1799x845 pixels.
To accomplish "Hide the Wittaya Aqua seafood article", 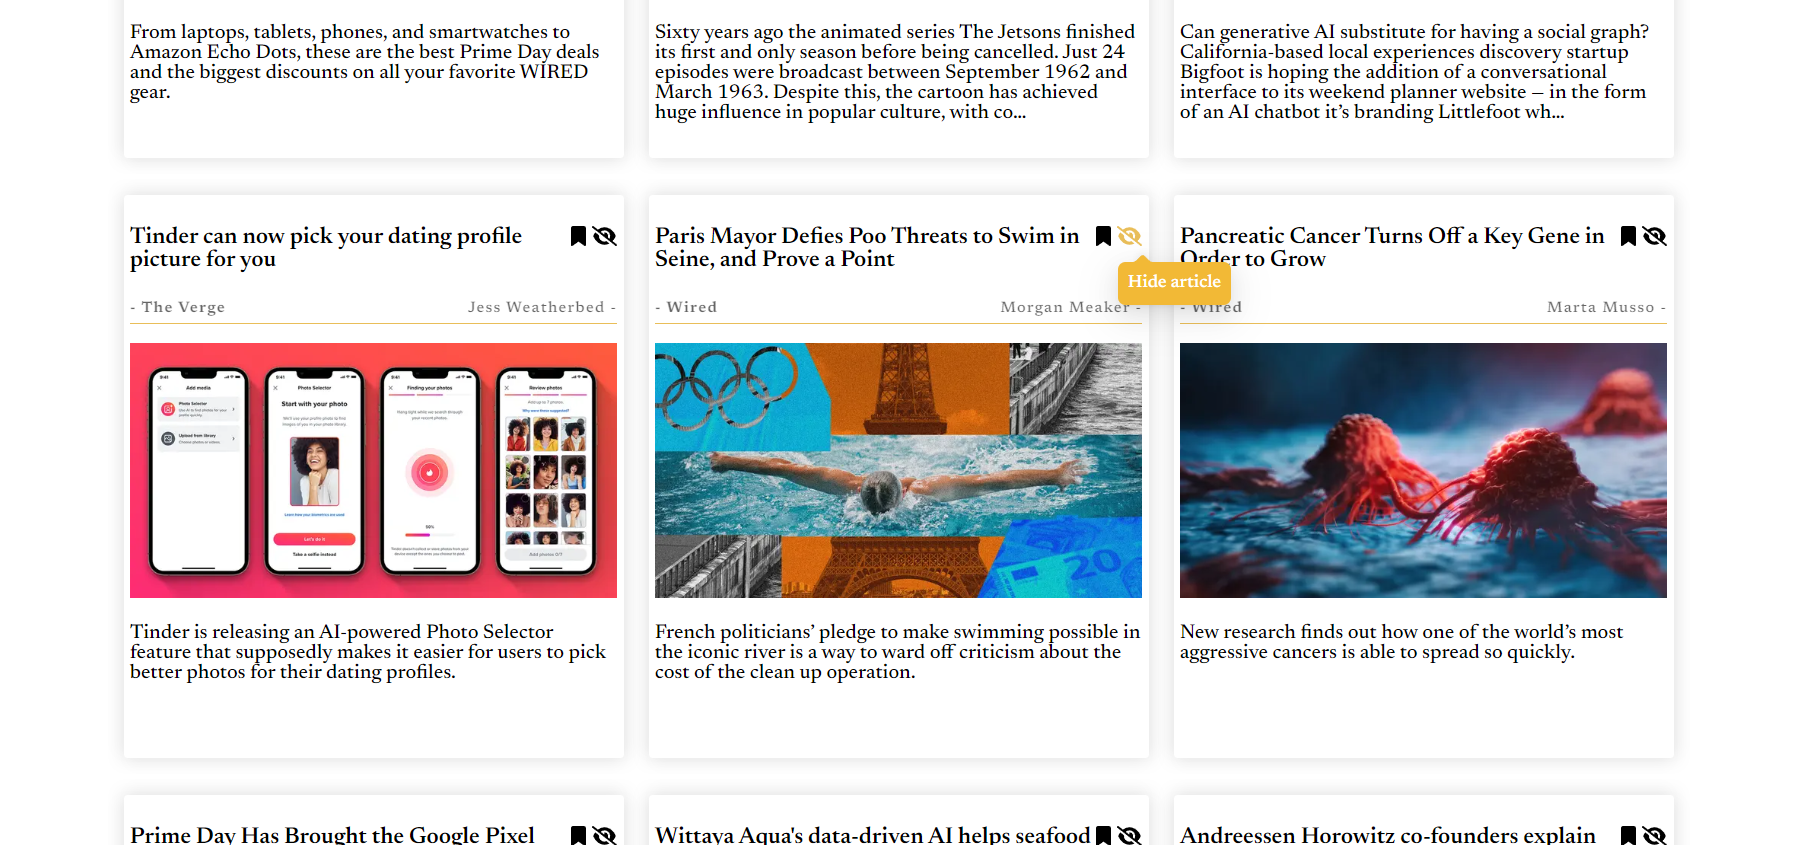I will pyautogui.click(x=1129, y=835).
